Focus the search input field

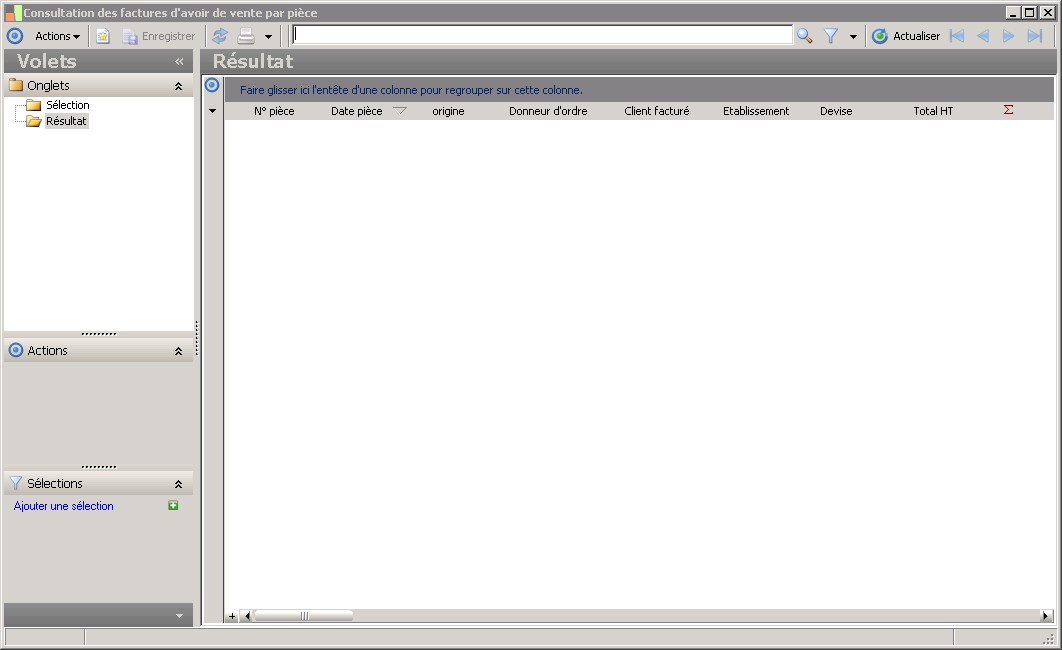tap(542, 35)
